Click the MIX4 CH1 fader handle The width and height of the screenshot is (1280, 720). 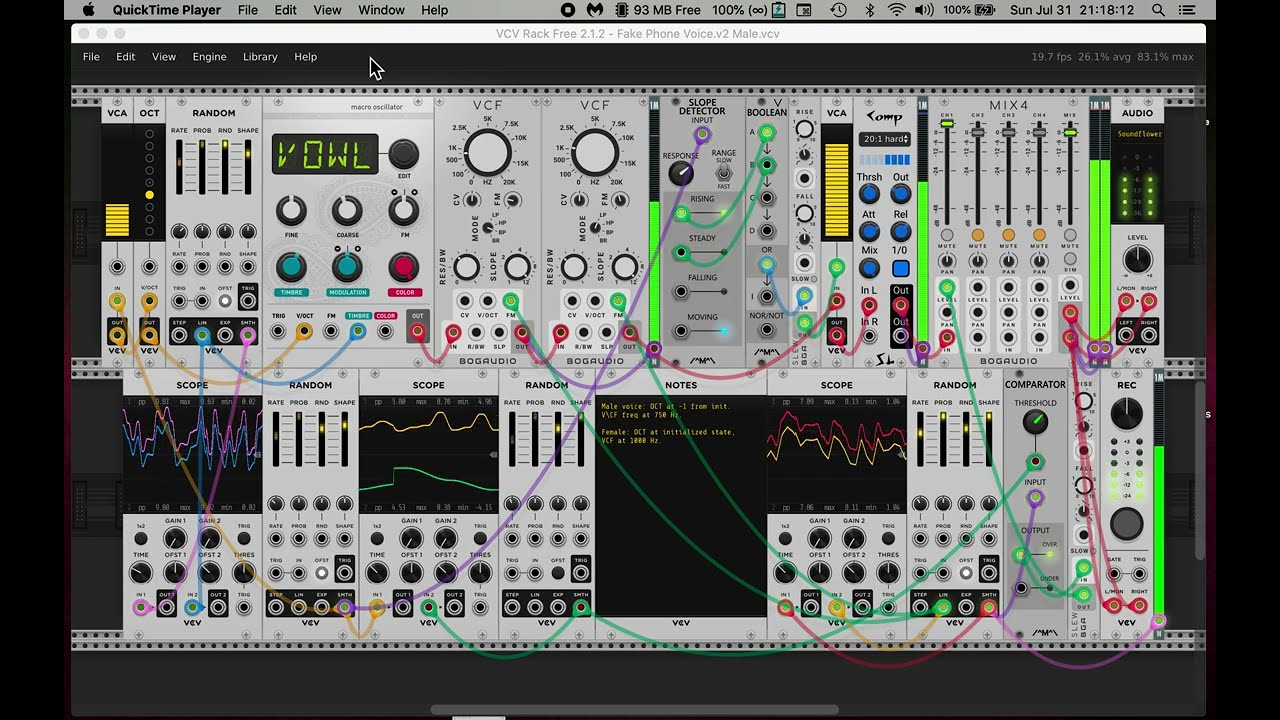click(947, 125)
